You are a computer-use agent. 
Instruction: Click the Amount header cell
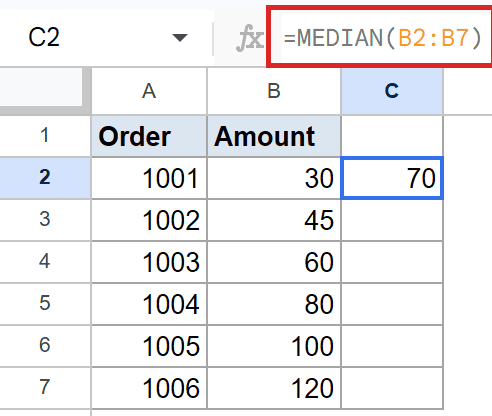274,136
